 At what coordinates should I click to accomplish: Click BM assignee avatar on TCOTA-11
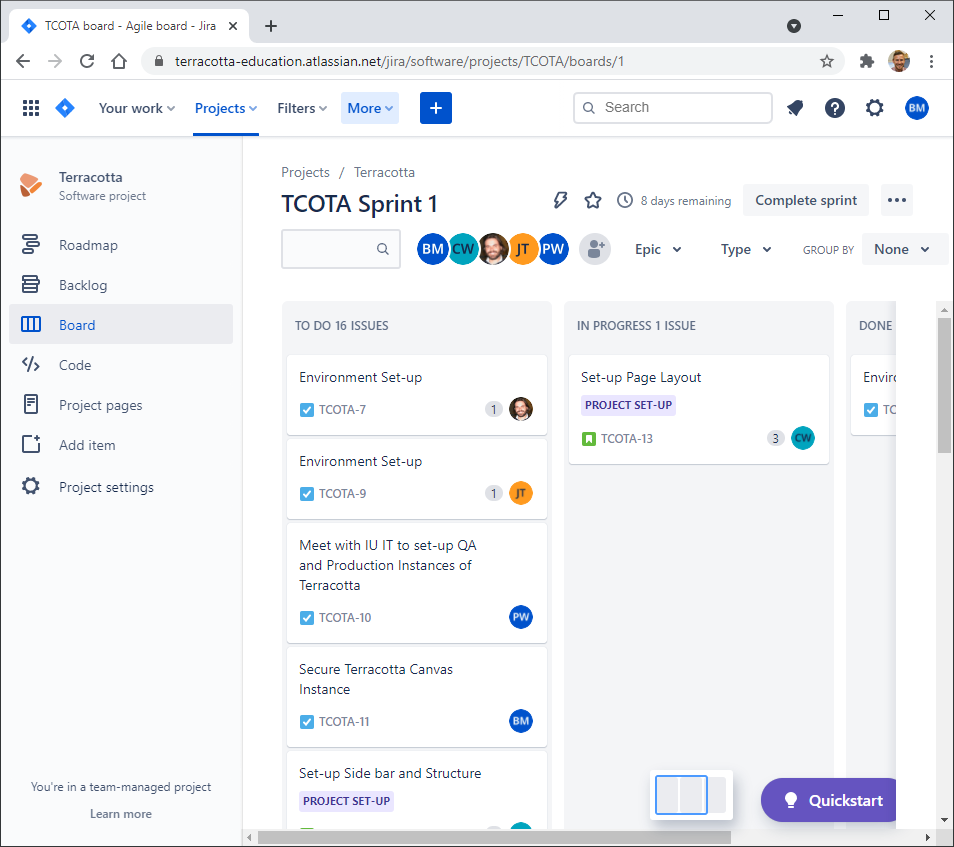click(521, 721)
